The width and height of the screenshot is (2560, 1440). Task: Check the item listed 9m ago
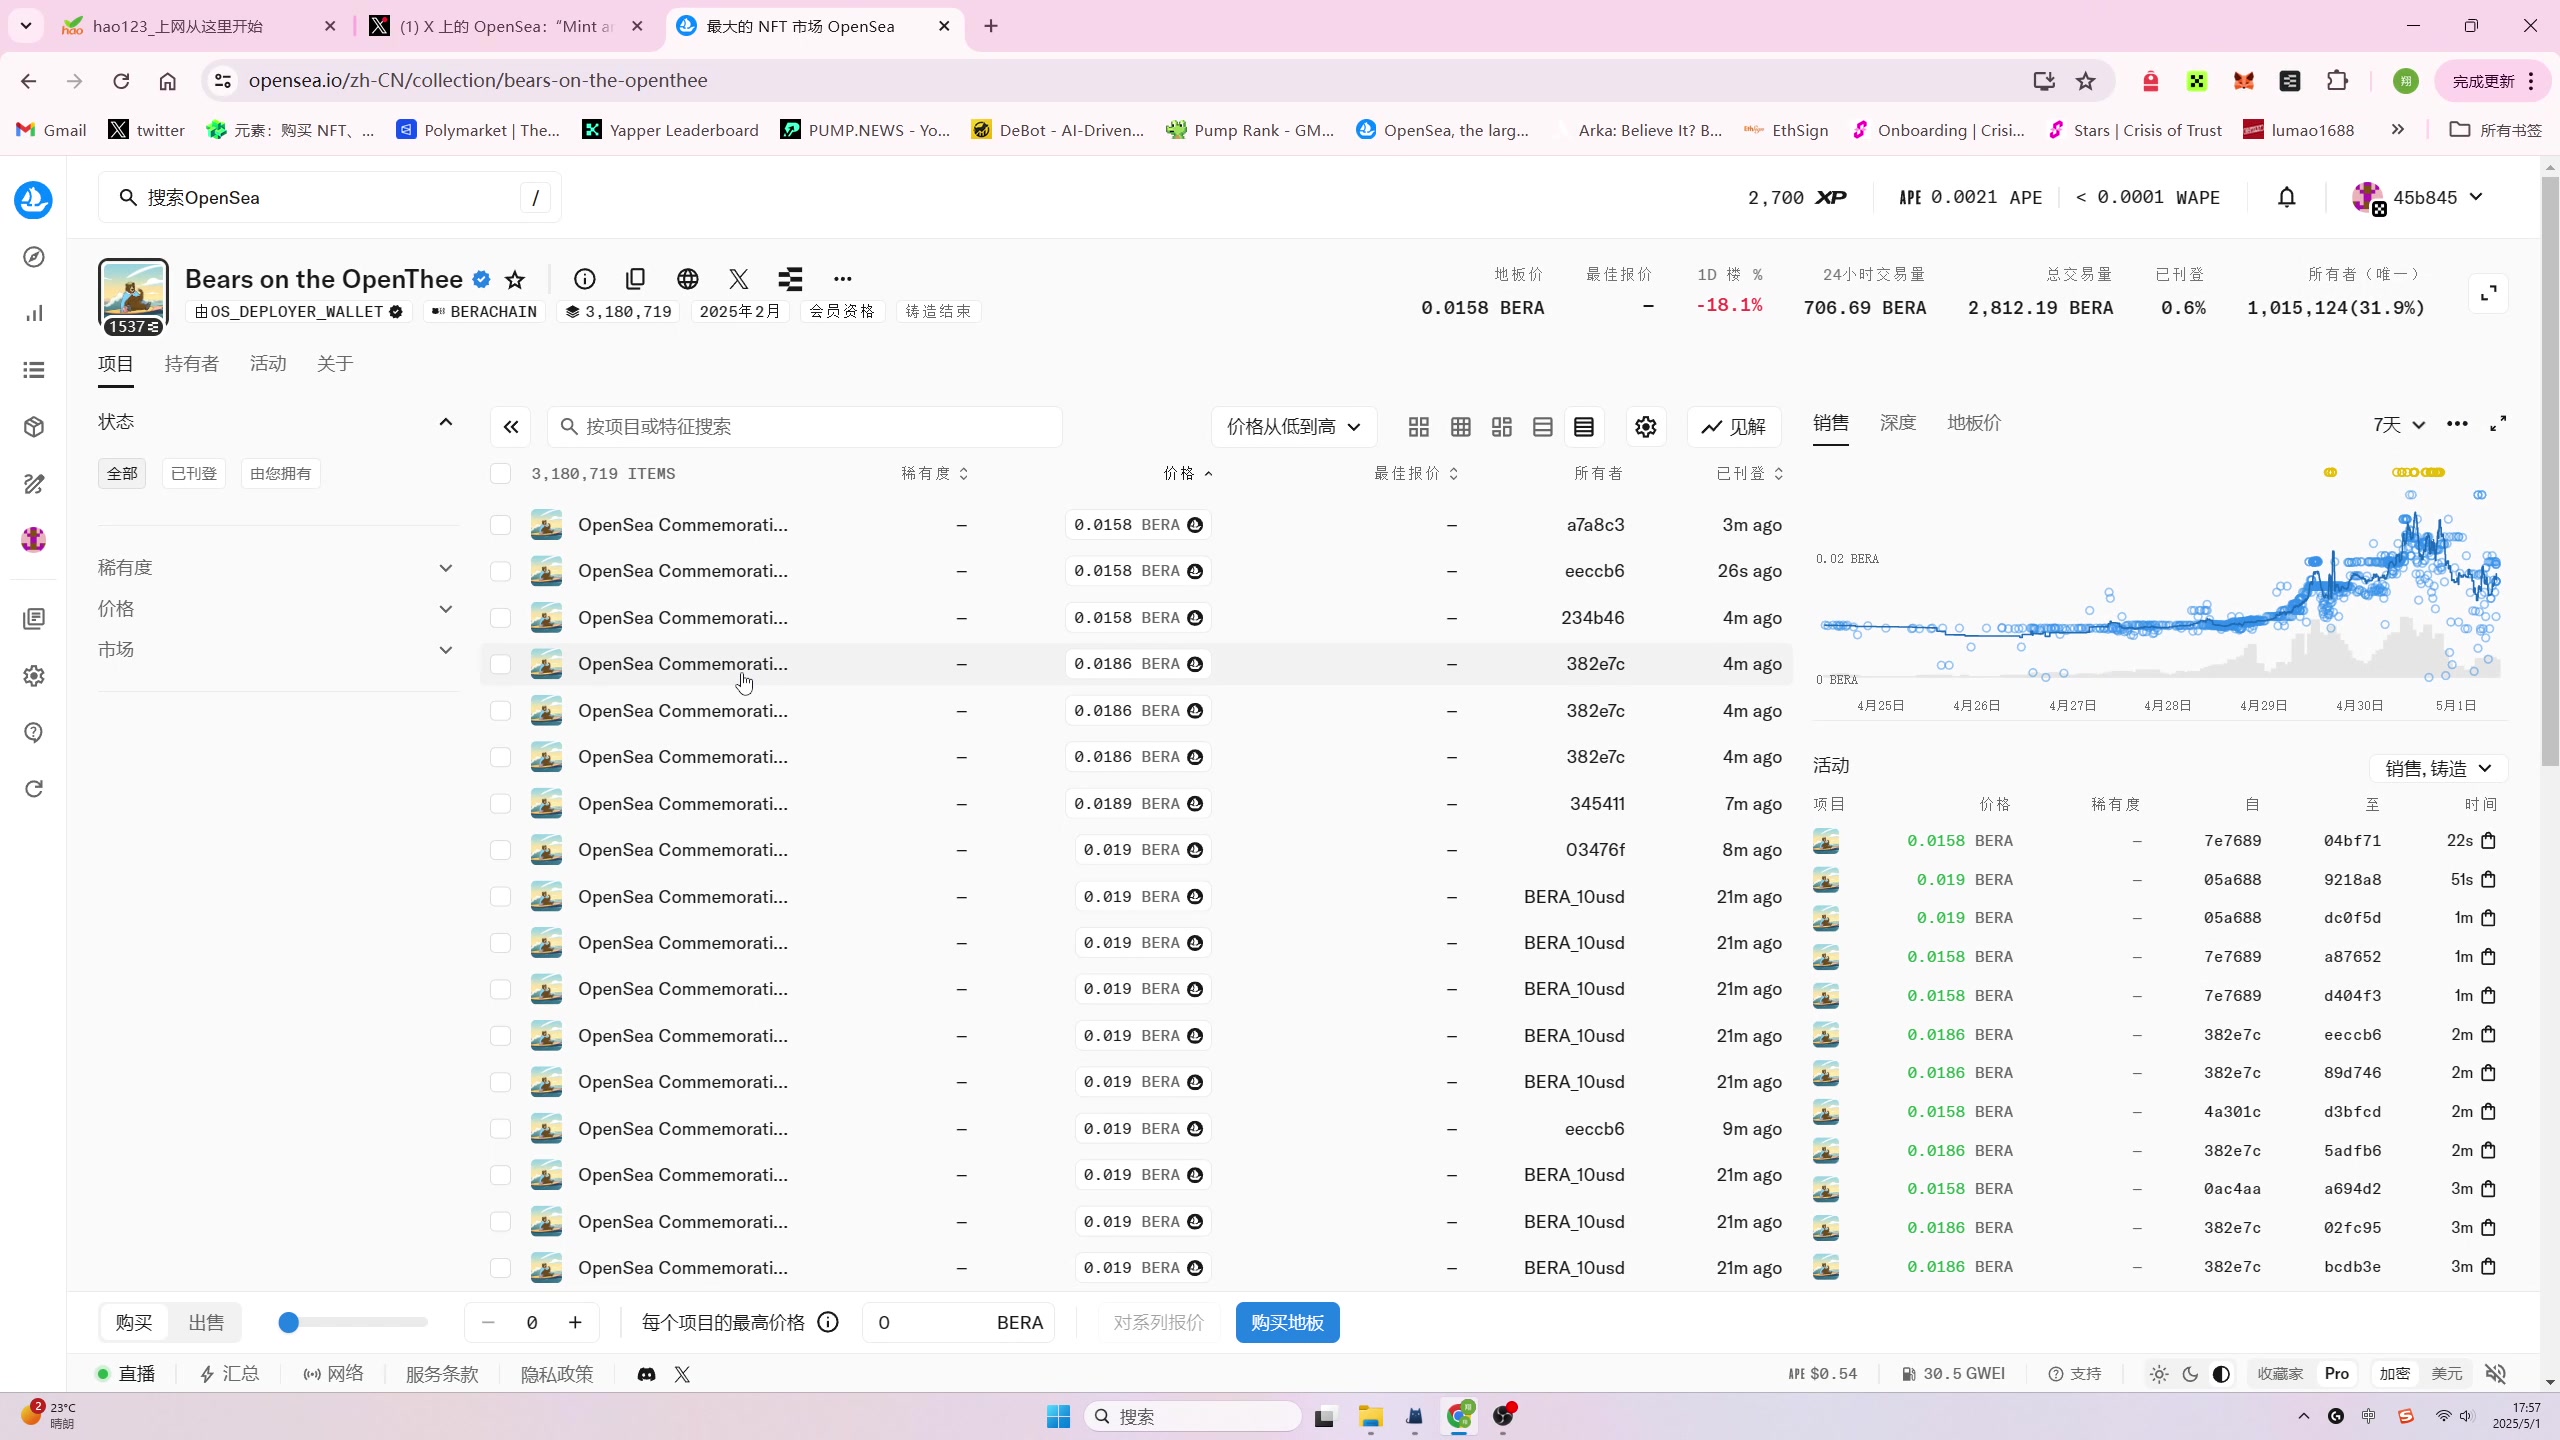coord(501,1129)
